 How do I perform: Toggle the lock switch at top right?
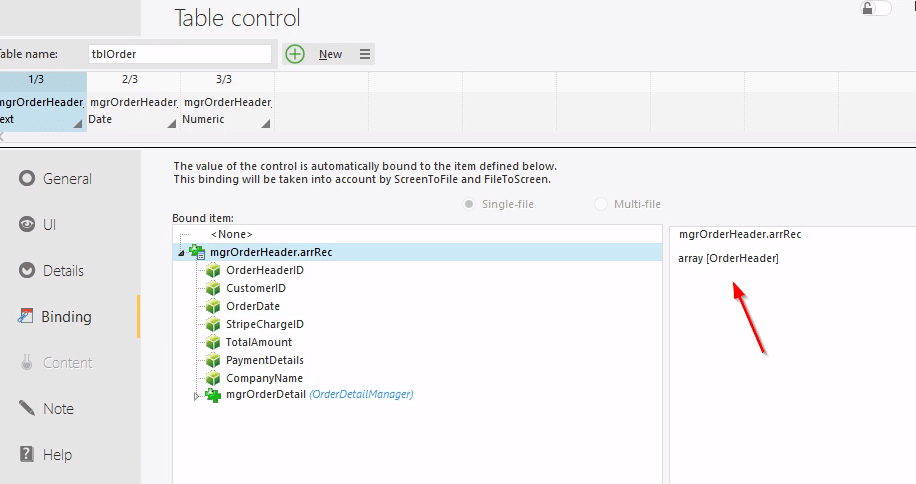pos(875,8)
